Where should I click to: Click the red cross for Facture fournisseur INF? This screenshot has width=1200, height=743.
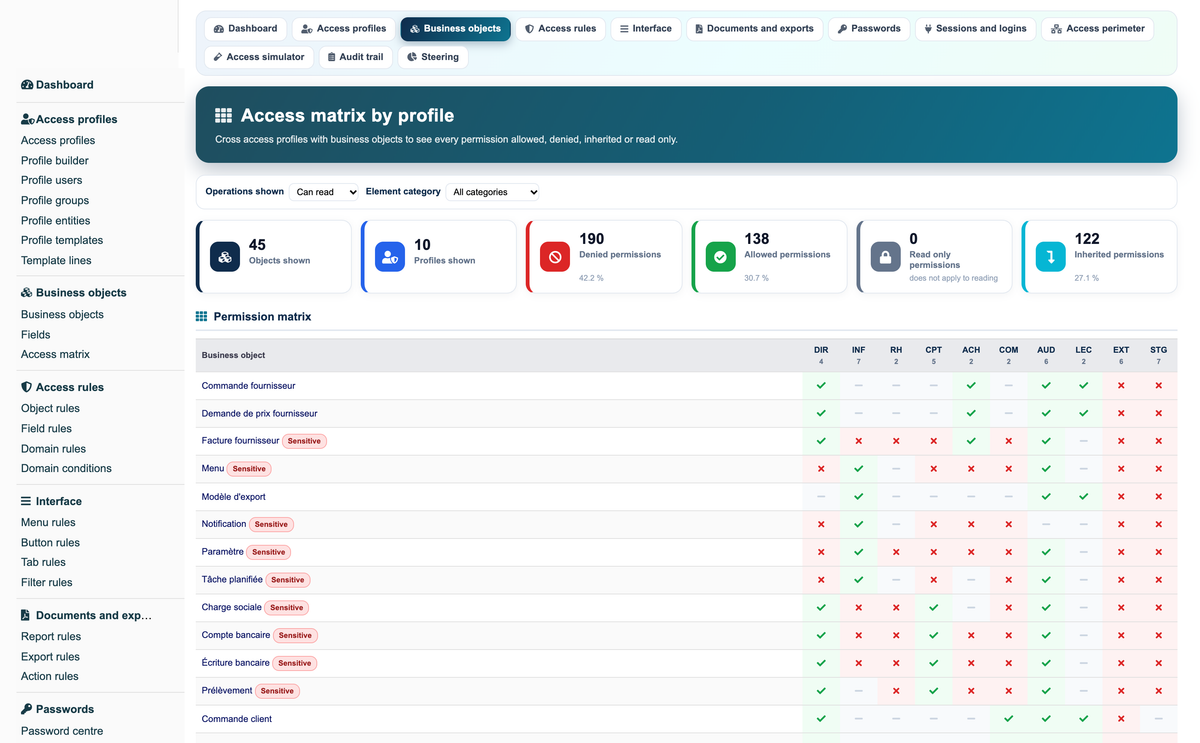point(858,441)
